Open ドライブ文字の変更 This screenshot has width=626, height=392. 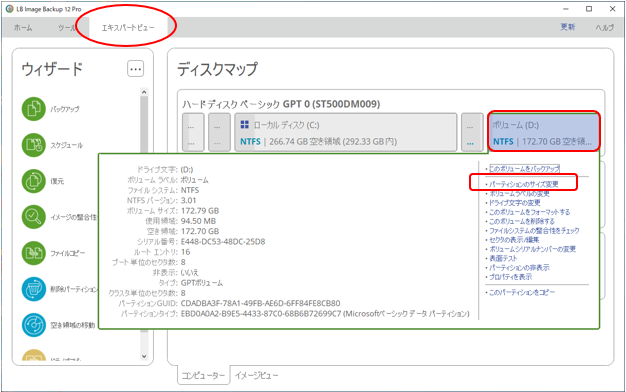(515, 203)
